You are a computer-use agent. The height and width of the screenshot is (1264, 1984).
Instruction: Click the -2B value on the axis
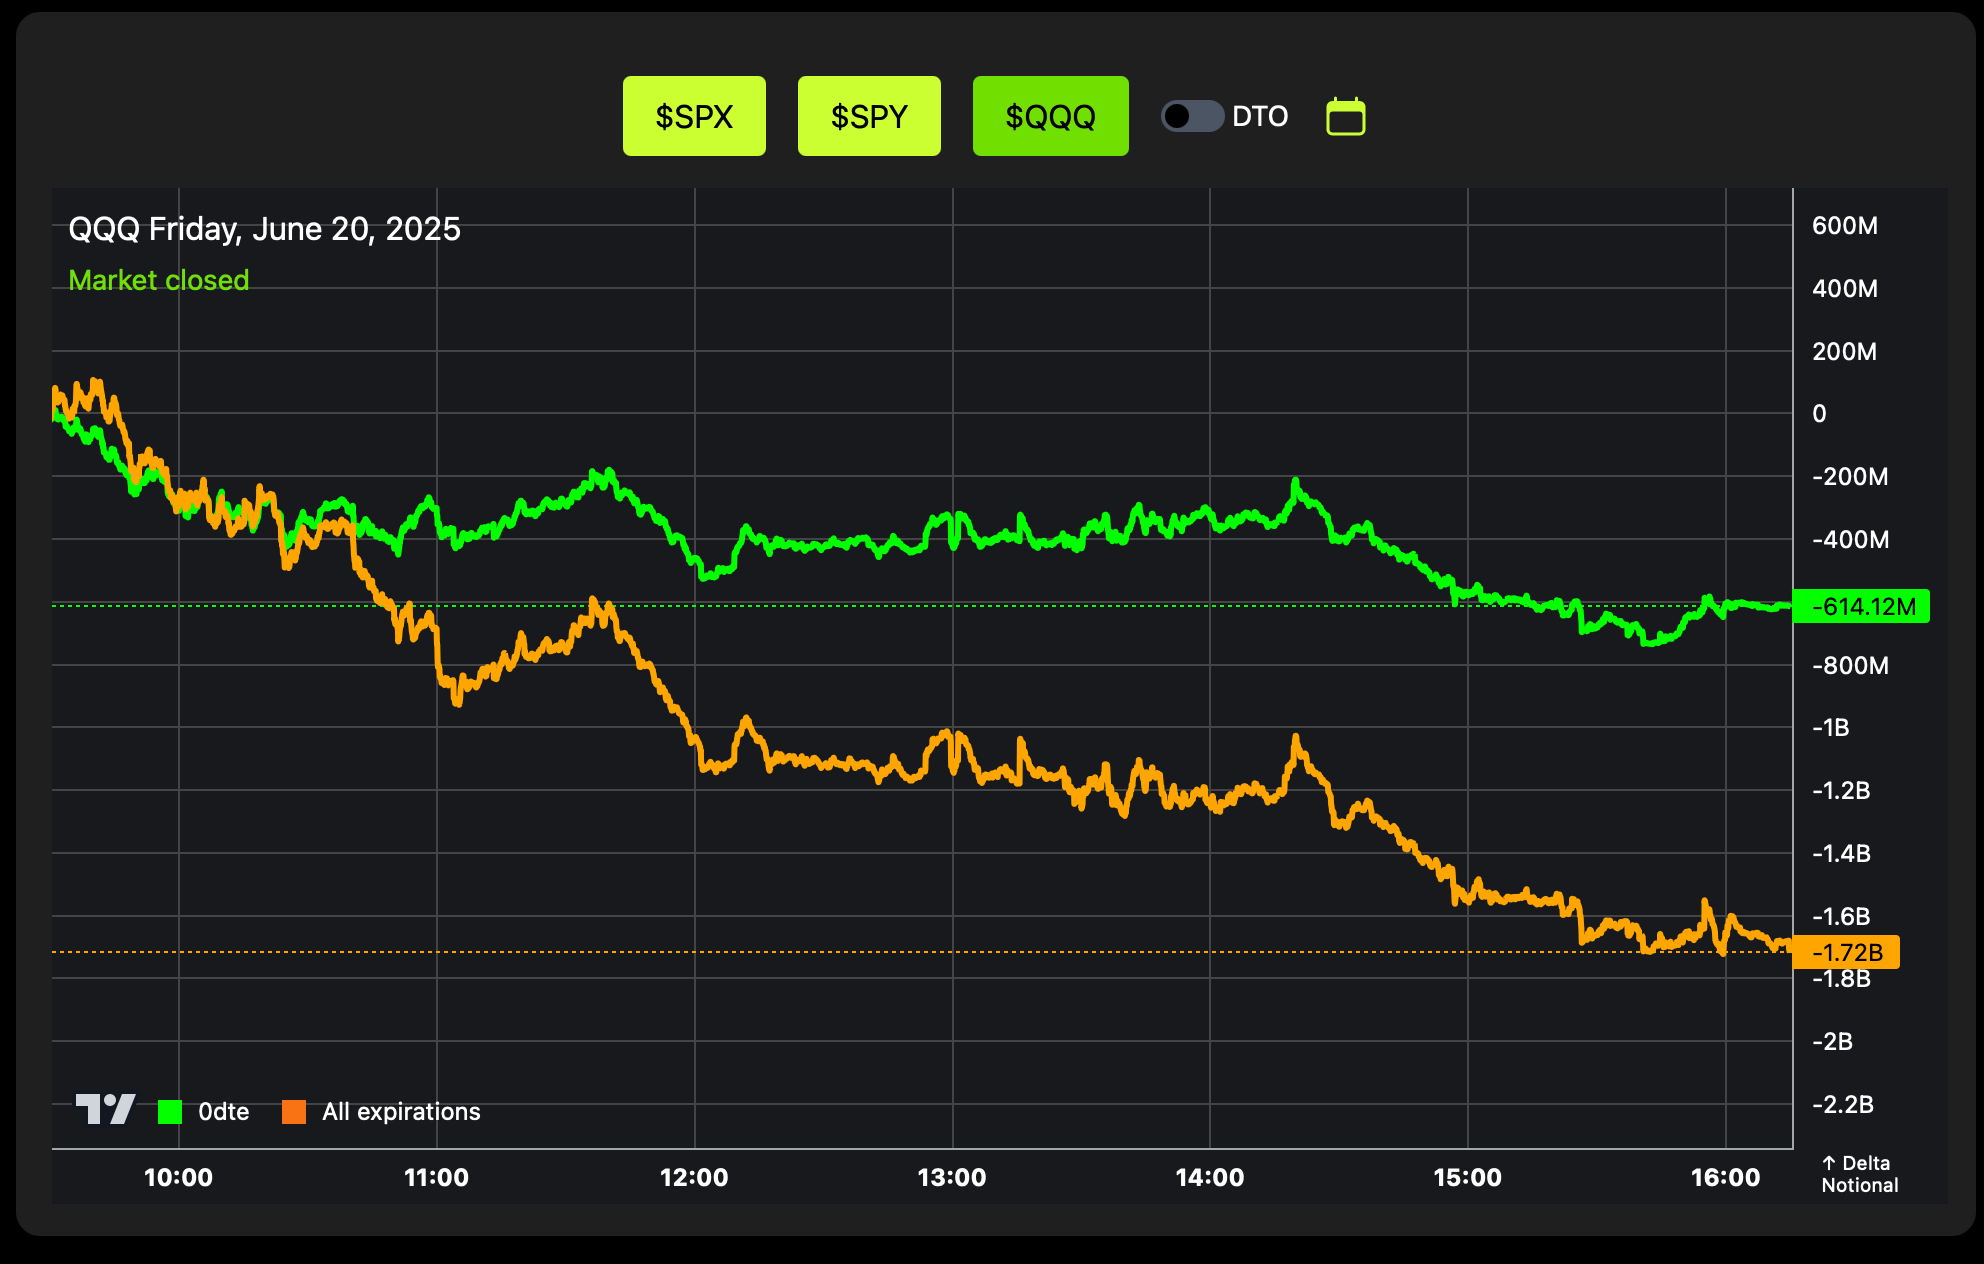click(x=1832, y=1042)
